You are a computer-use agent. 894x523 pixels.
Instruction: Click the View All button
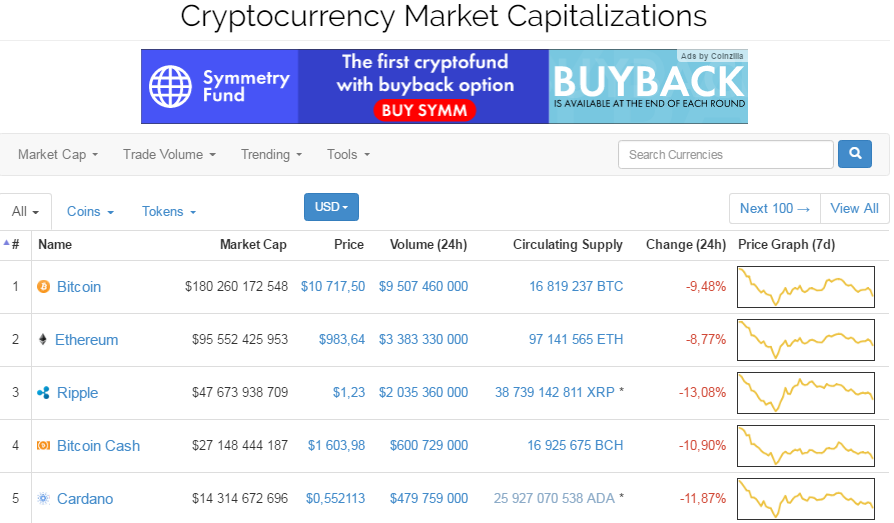(x=854, y=209)
